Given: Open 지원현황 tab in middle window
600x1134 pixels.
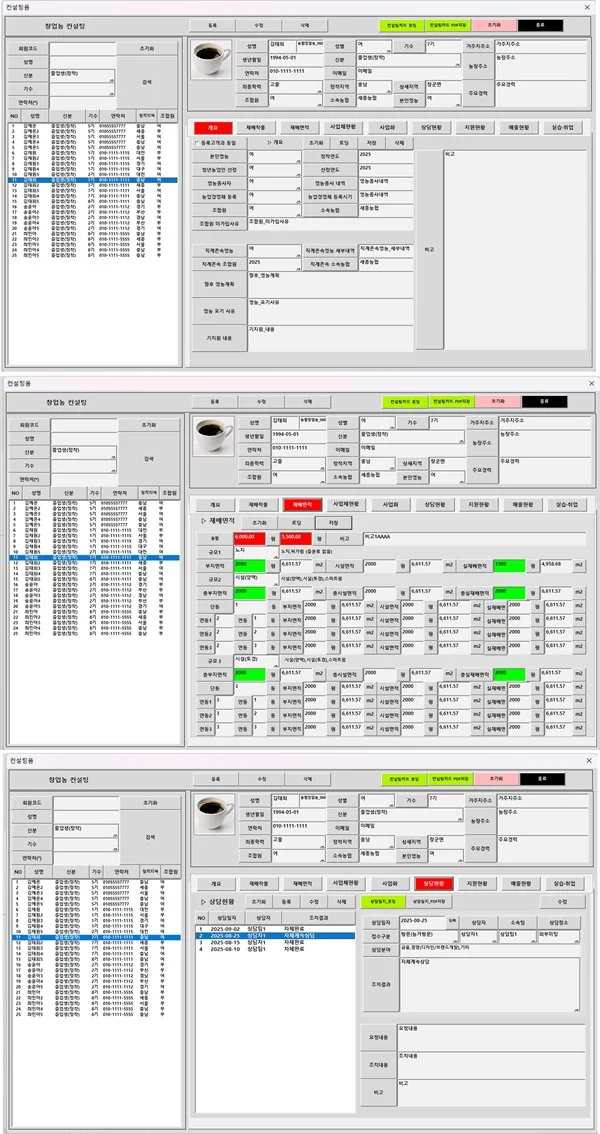Looking at the screenshot, I should [479, 504].
